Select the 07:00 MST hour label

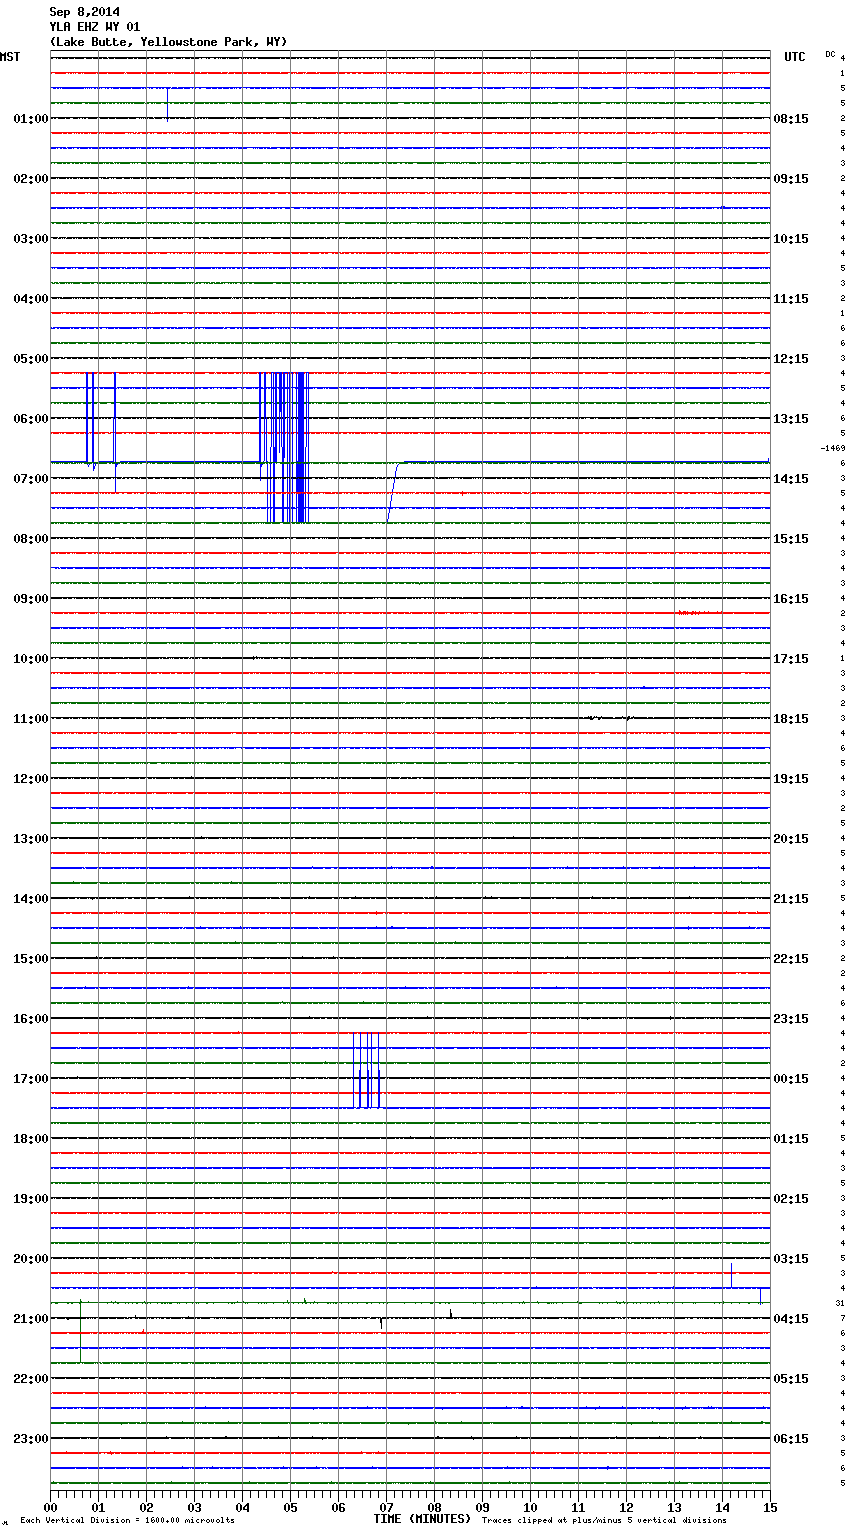[x=31, y=479]
